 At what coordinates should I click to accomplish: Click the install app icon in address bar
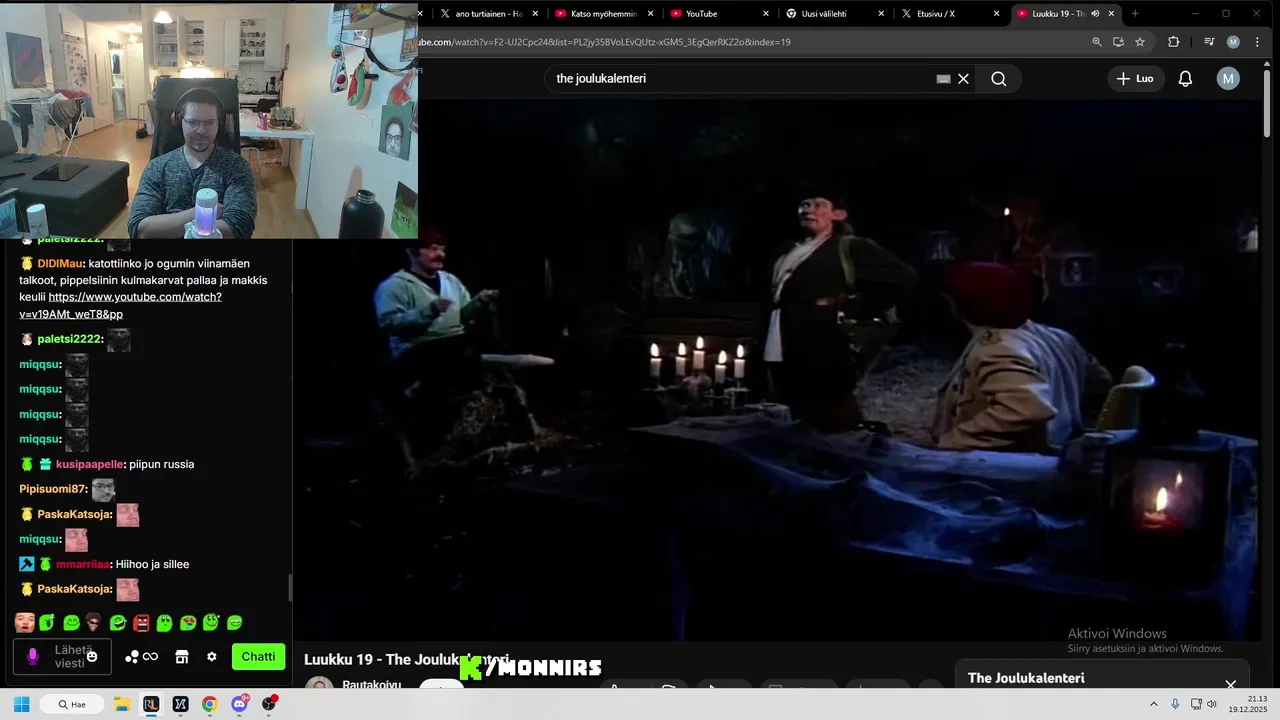(x=1118, y=42)
